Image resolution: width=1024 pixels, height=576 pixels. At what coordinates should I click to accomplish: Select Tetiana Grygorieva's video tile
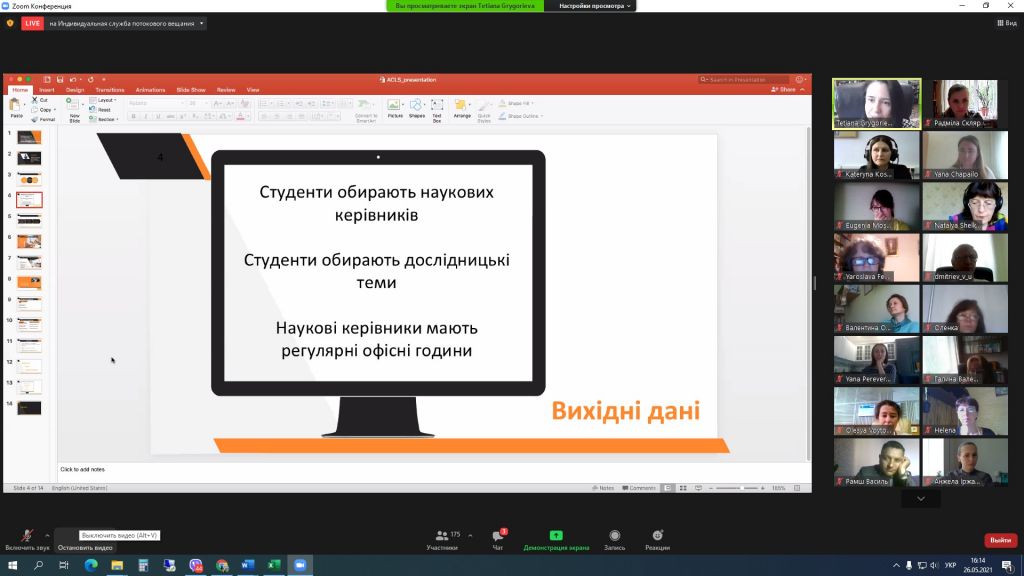[876, 104]
